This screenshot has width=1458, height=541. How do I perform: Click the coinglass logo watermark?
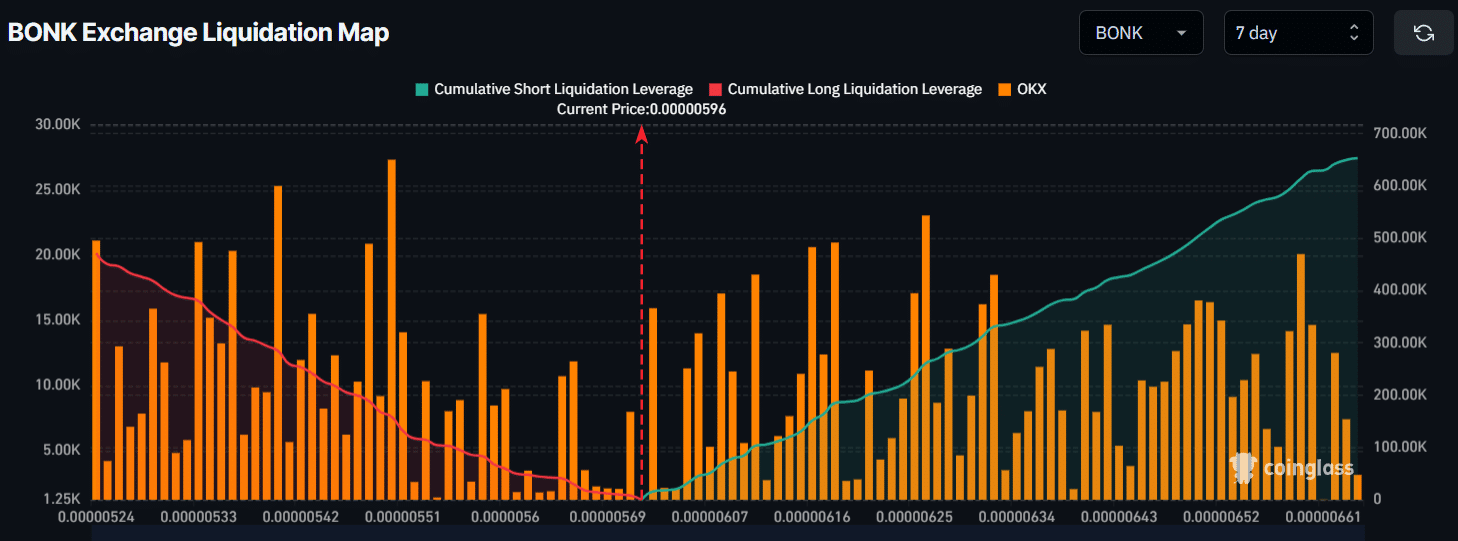(x=1291, y=467)
